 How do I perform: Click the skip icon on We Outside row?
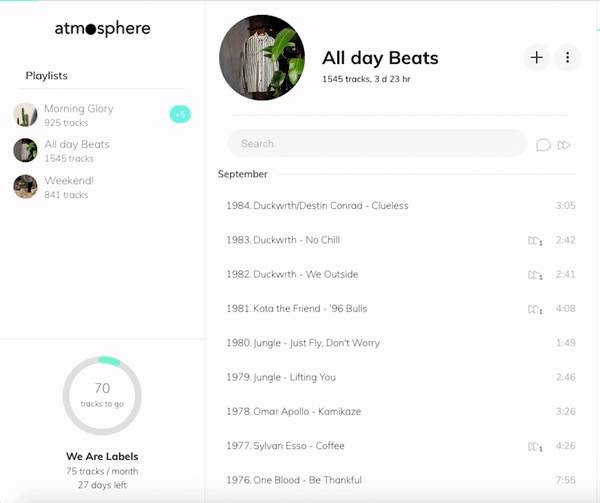click(535, 275)
